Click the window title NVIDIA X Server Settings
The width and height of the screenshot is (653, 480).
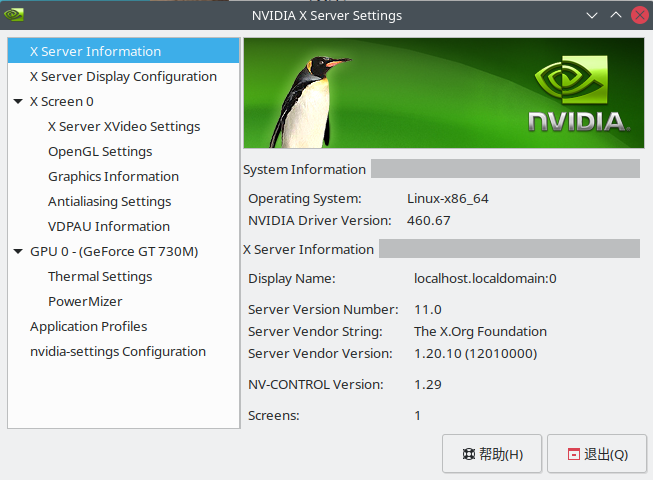tap(327, 15)
